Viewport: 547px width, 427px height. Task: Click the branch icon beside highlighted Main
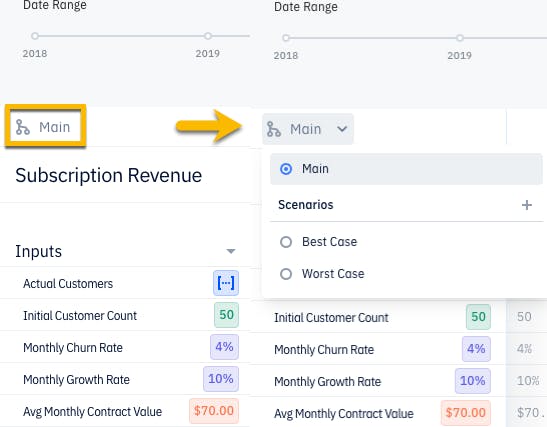coord(23,127)
